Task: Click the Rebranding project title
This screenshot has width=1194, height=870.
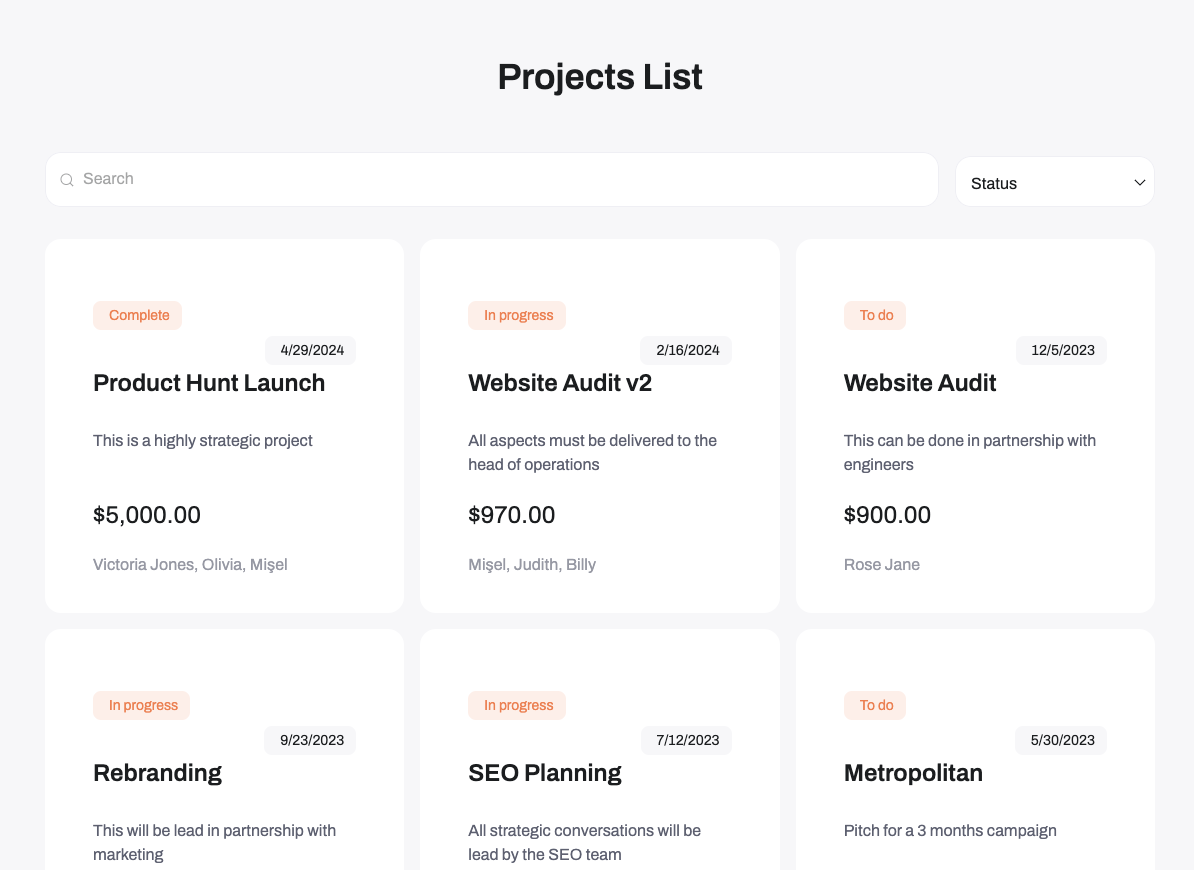Action: point(157,773)
